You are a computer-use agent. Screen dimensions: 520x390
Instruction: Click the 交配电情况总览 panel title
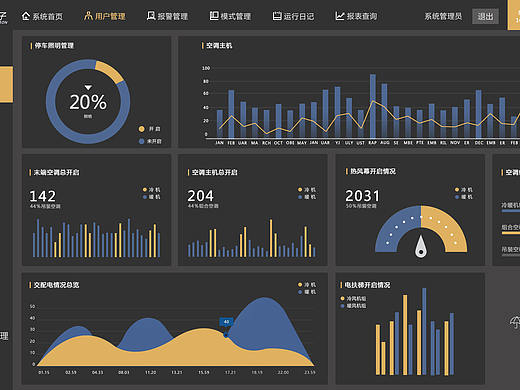[x=56, y=285]
